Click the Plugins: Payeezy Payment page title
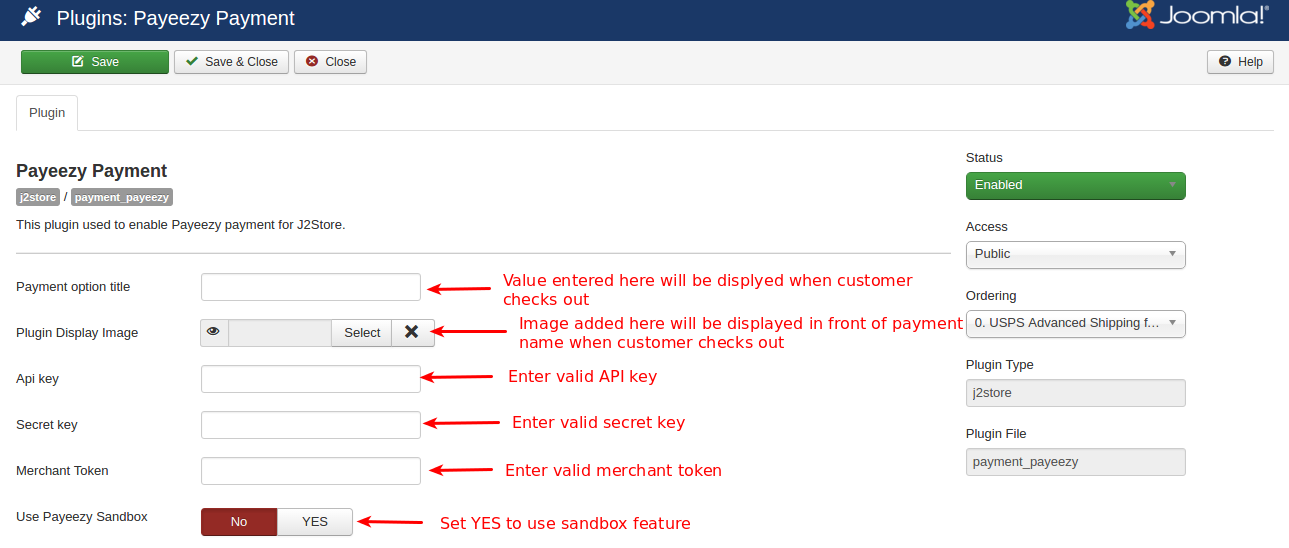Screen dimensions: 1289x548 tap(176, 18)
